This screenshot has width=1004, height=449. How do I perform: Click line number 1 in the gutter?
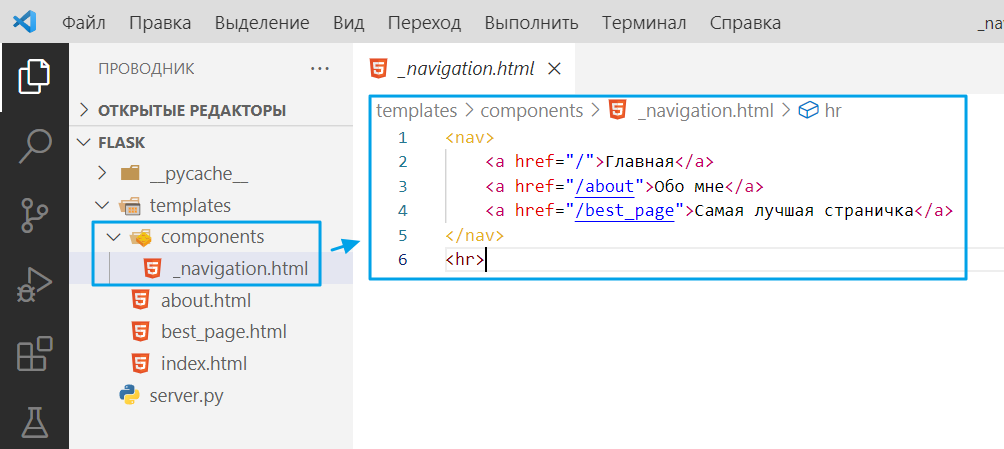(402, 137)
